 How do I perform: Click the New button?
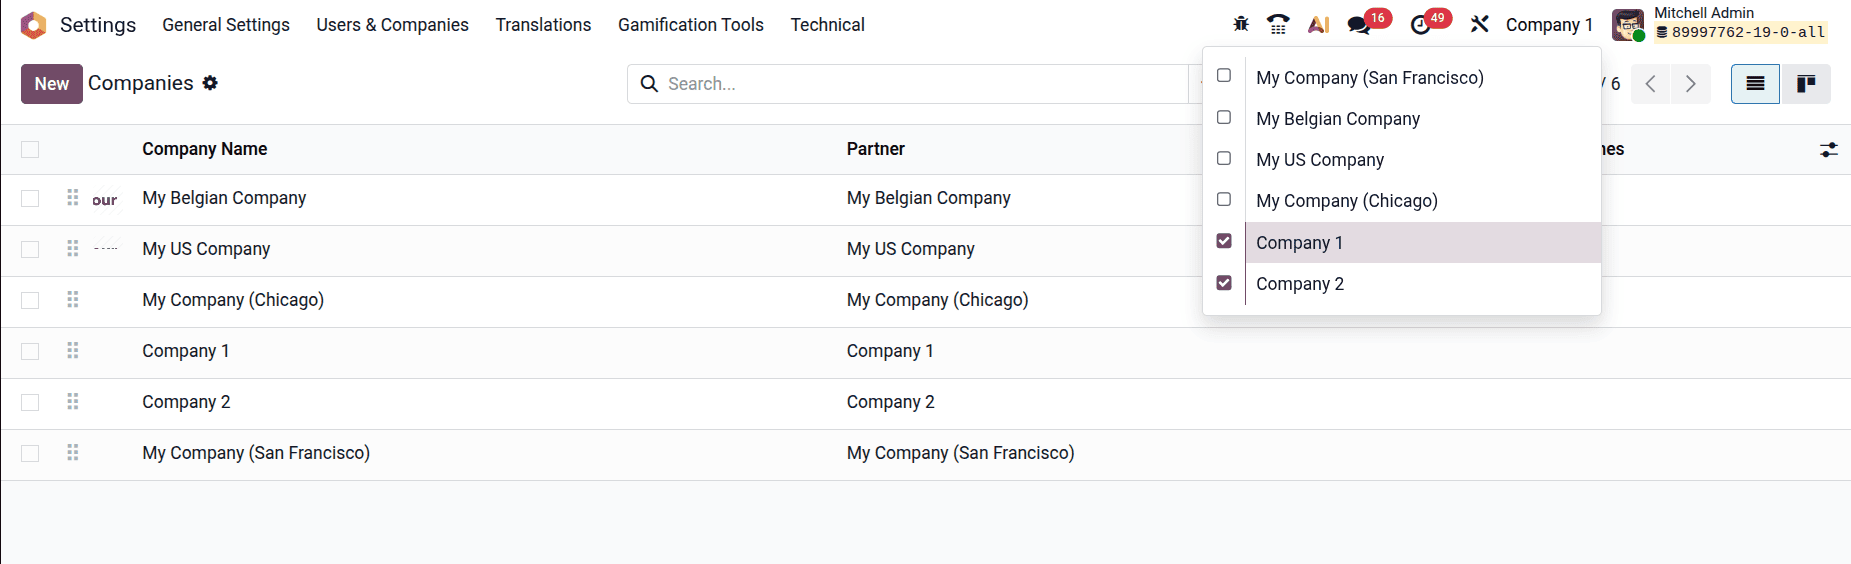[51, 84]
